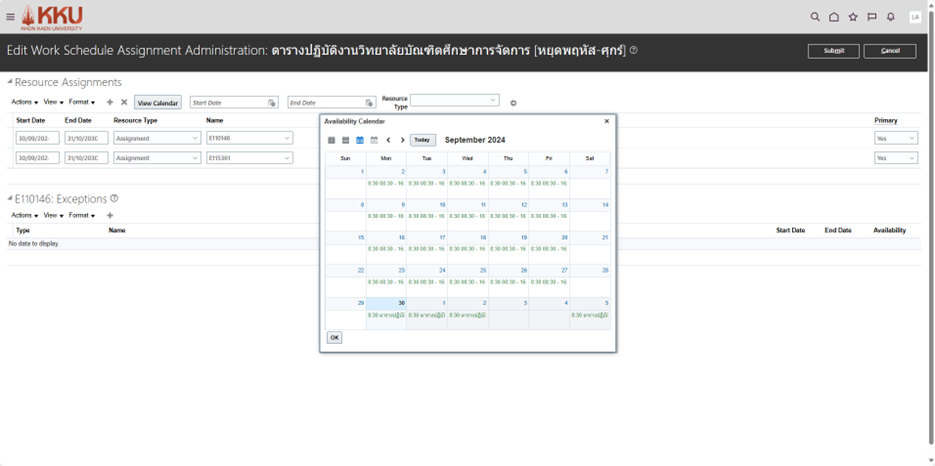The image size is (935, 466).
Task: Click the watchlist flag icon
Action: 872,17
